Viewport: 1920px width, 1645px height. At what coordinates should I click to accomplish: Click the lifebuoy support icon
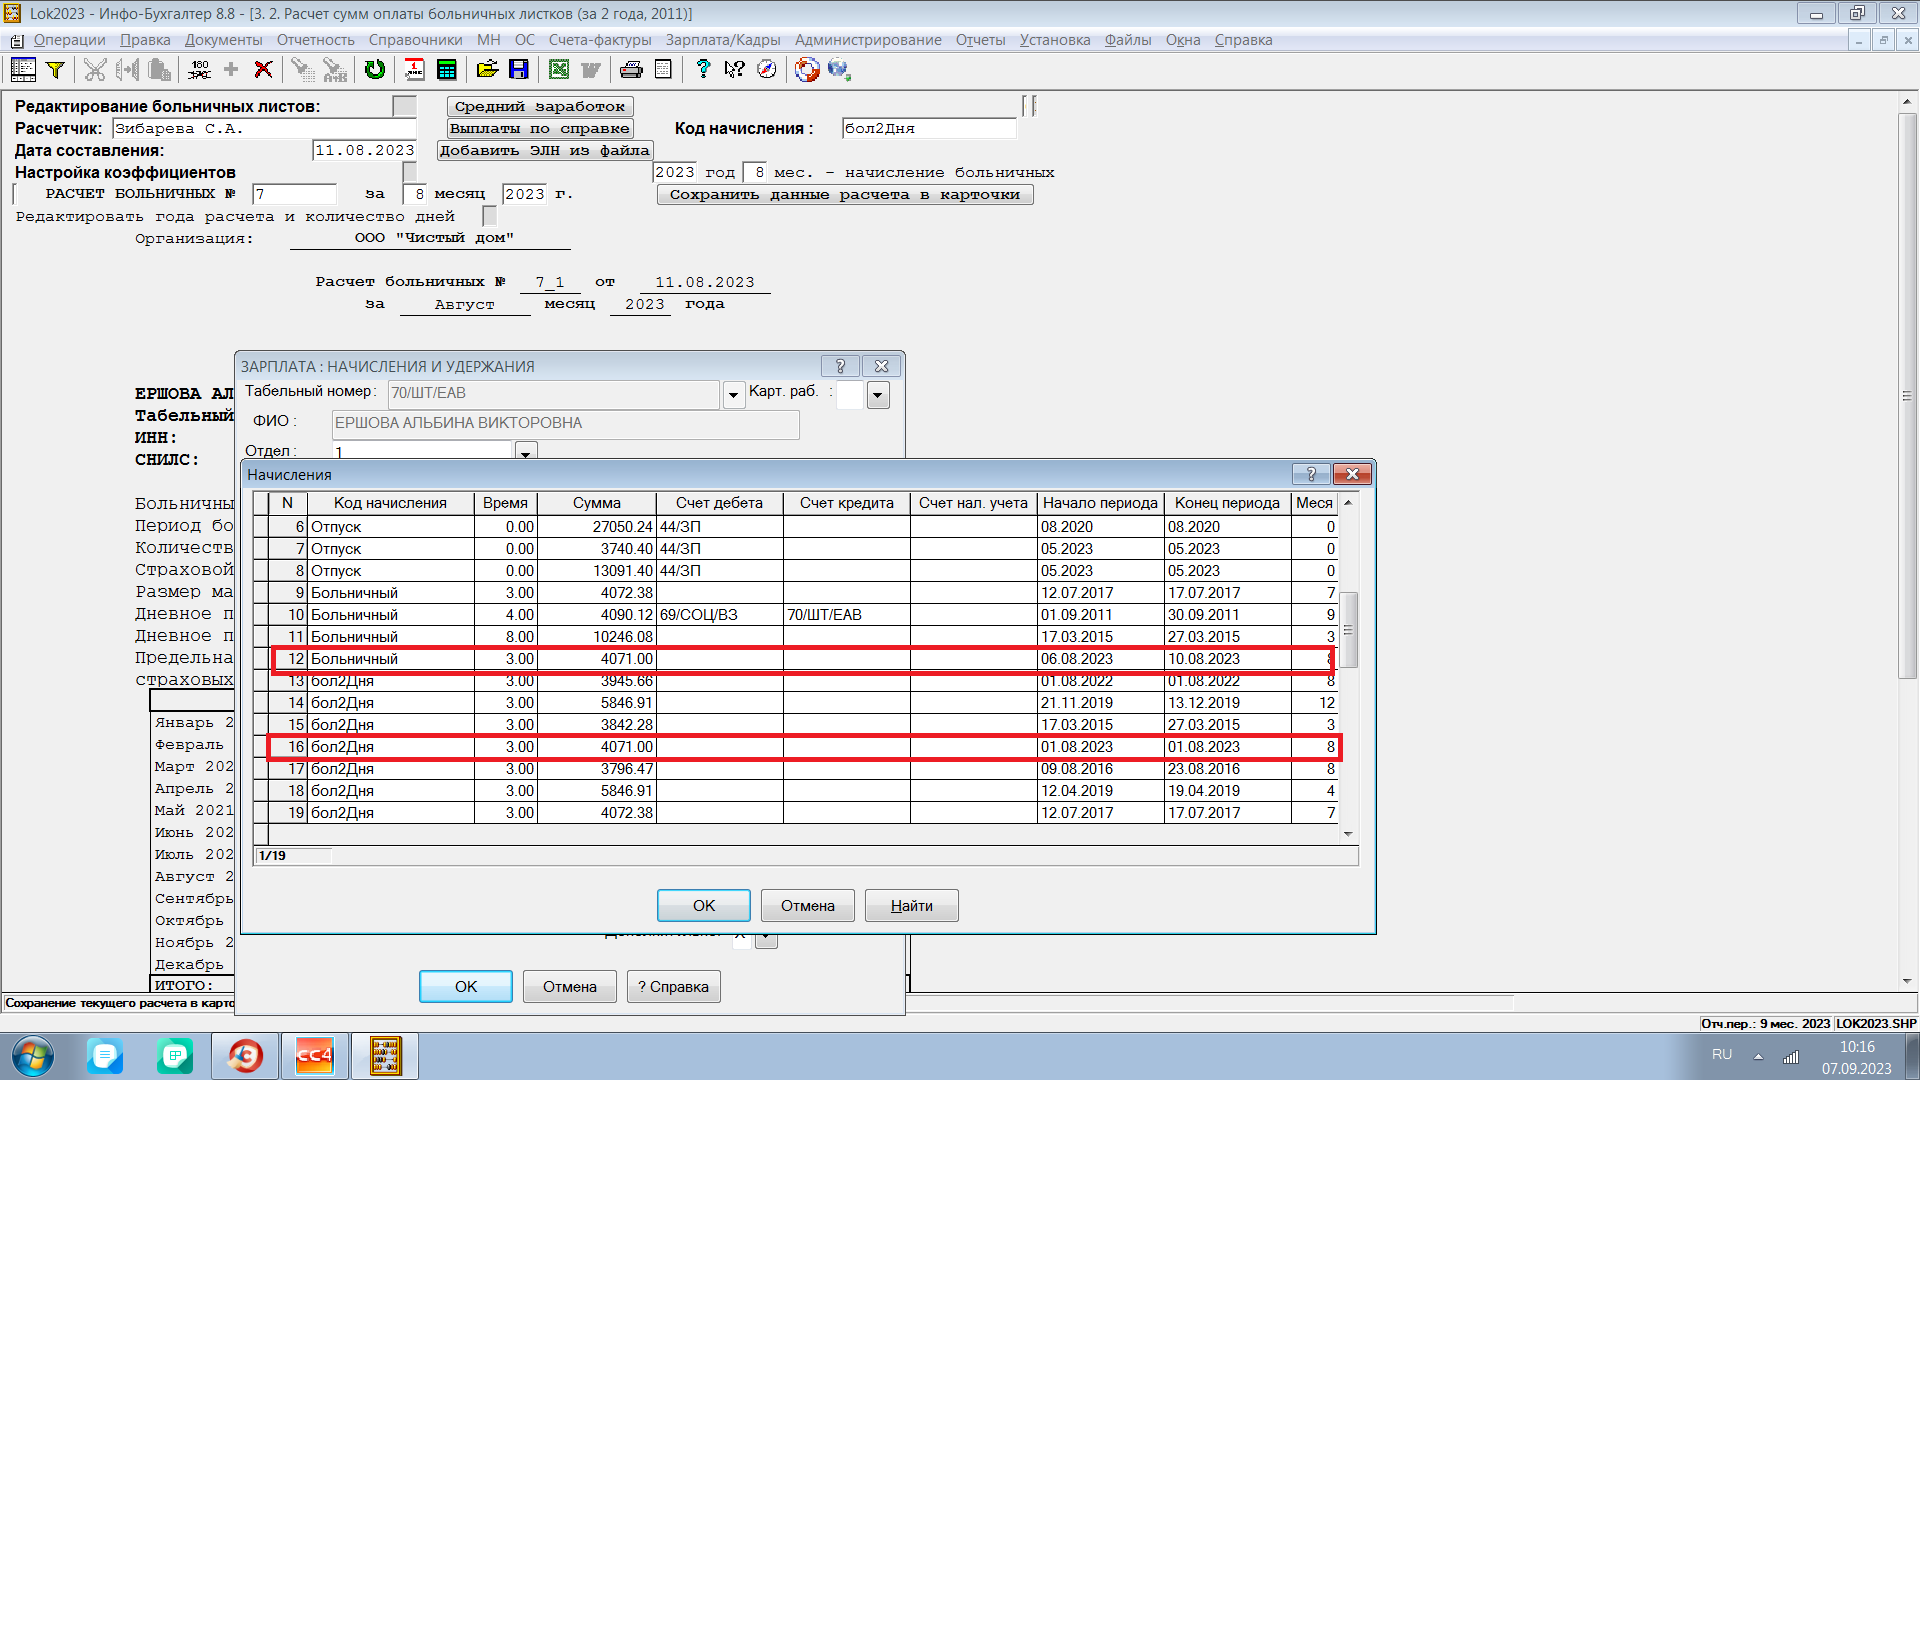pos(807,69)
